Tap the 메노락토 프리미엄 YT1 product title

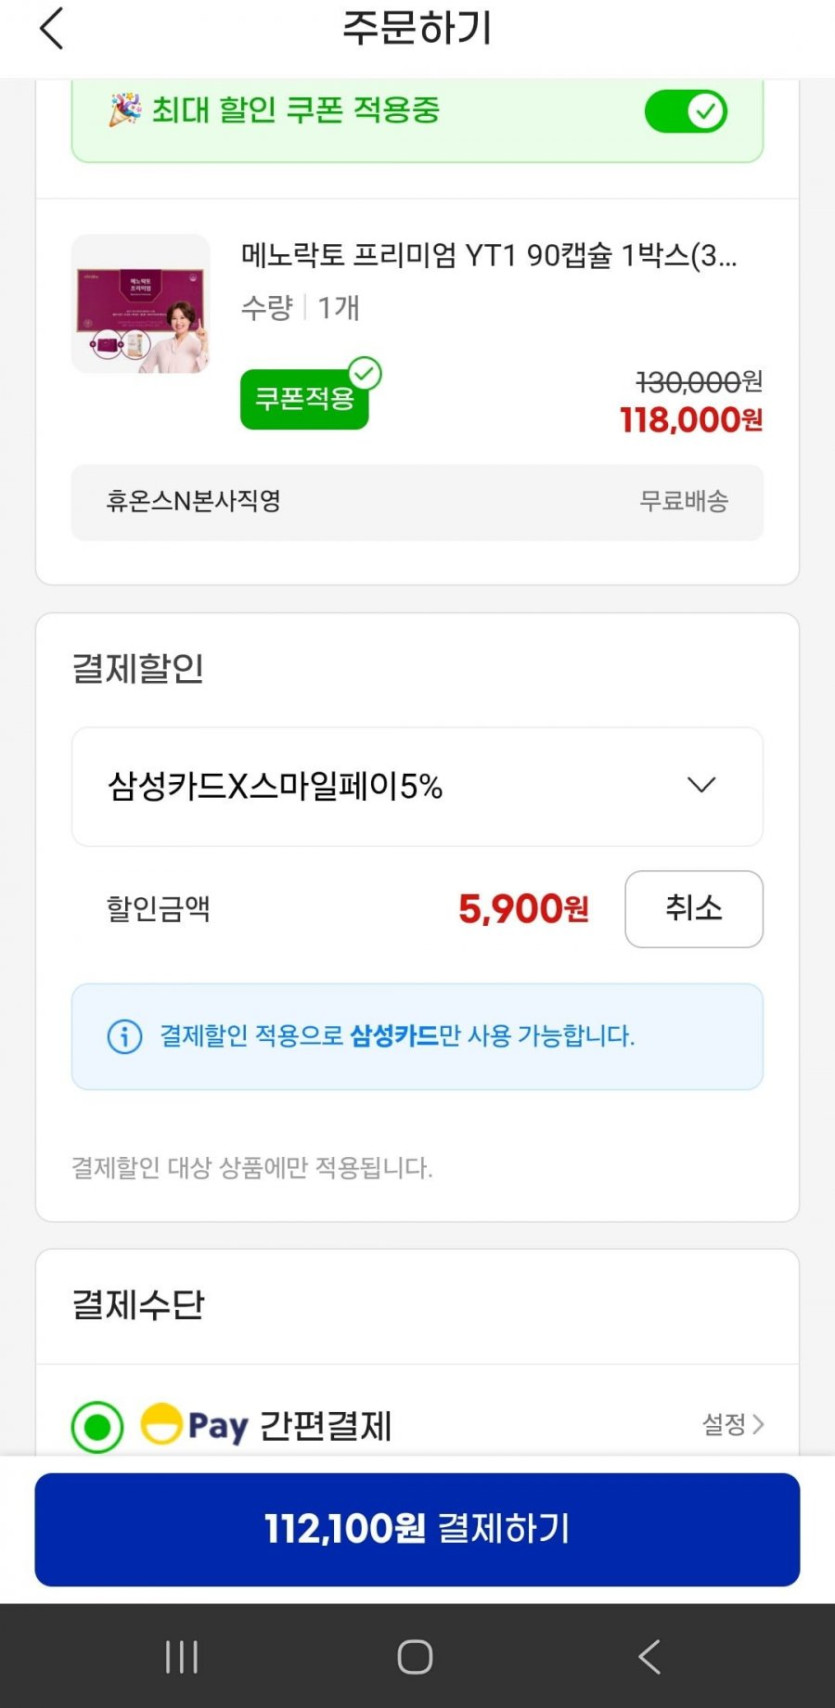pyautogui.click(x=488, y=256)
